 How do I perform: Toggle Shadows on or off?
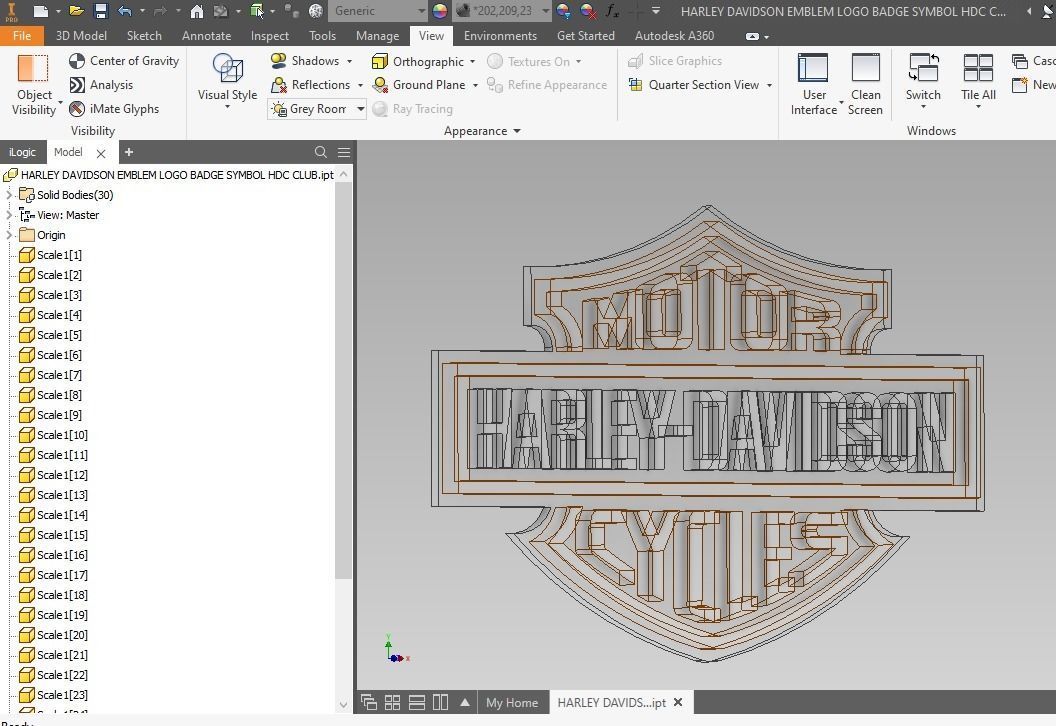[x=305, y=61]
